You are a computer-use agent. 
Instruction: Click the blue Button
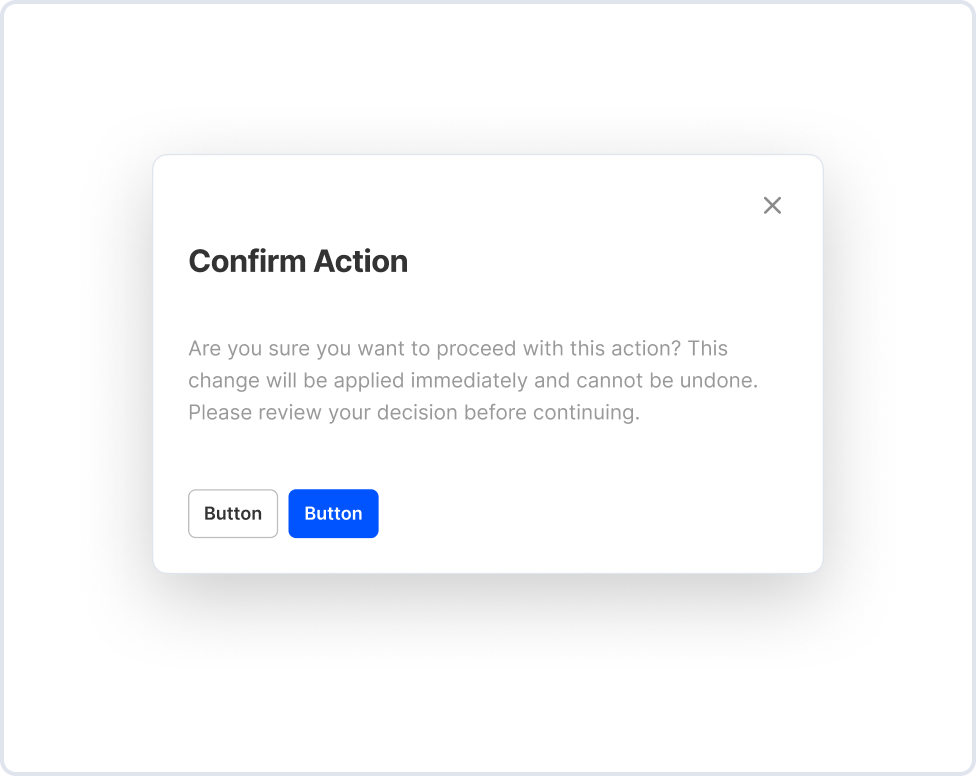click(x=333, y=513)
